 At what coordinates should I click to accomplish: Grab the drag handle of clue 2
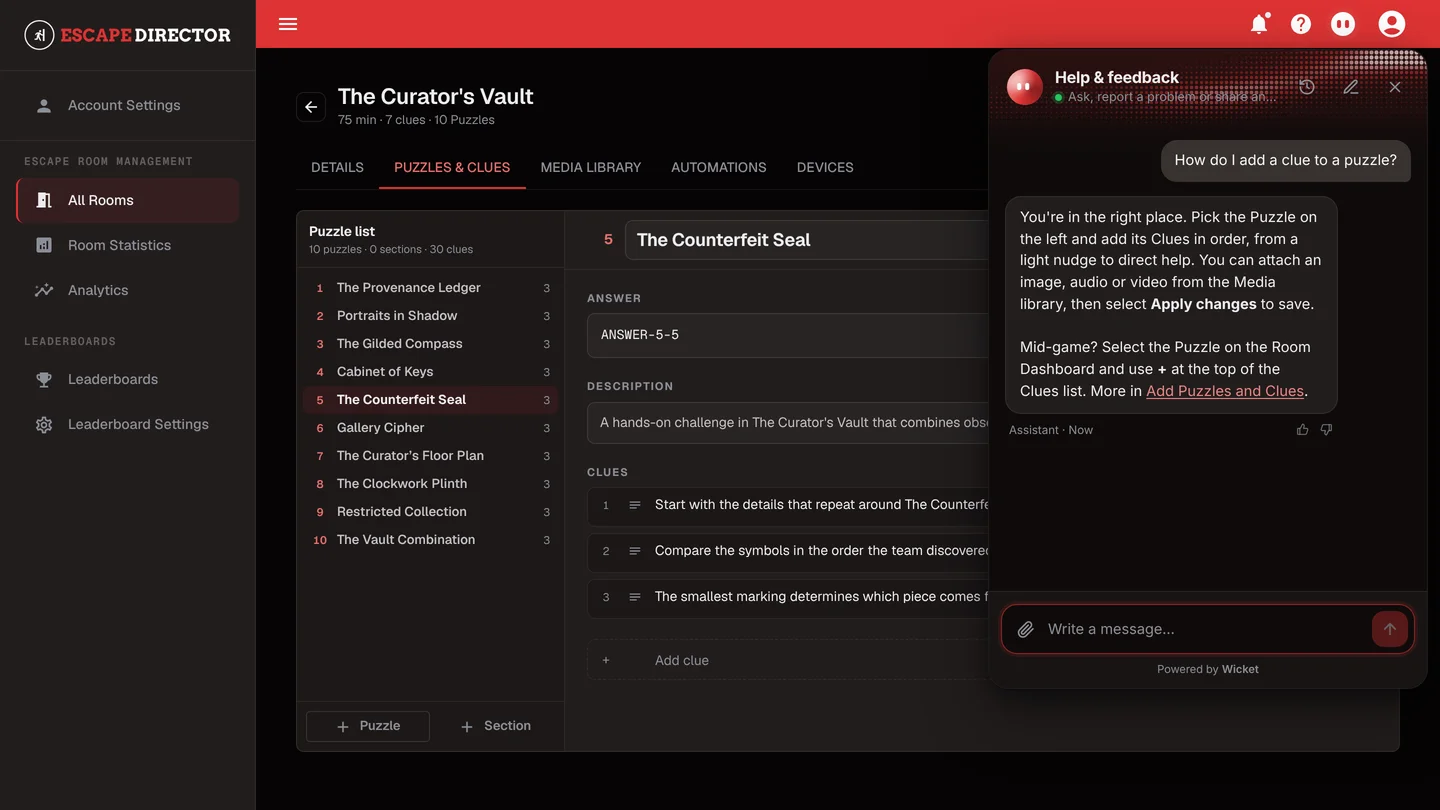pos(634,551)
